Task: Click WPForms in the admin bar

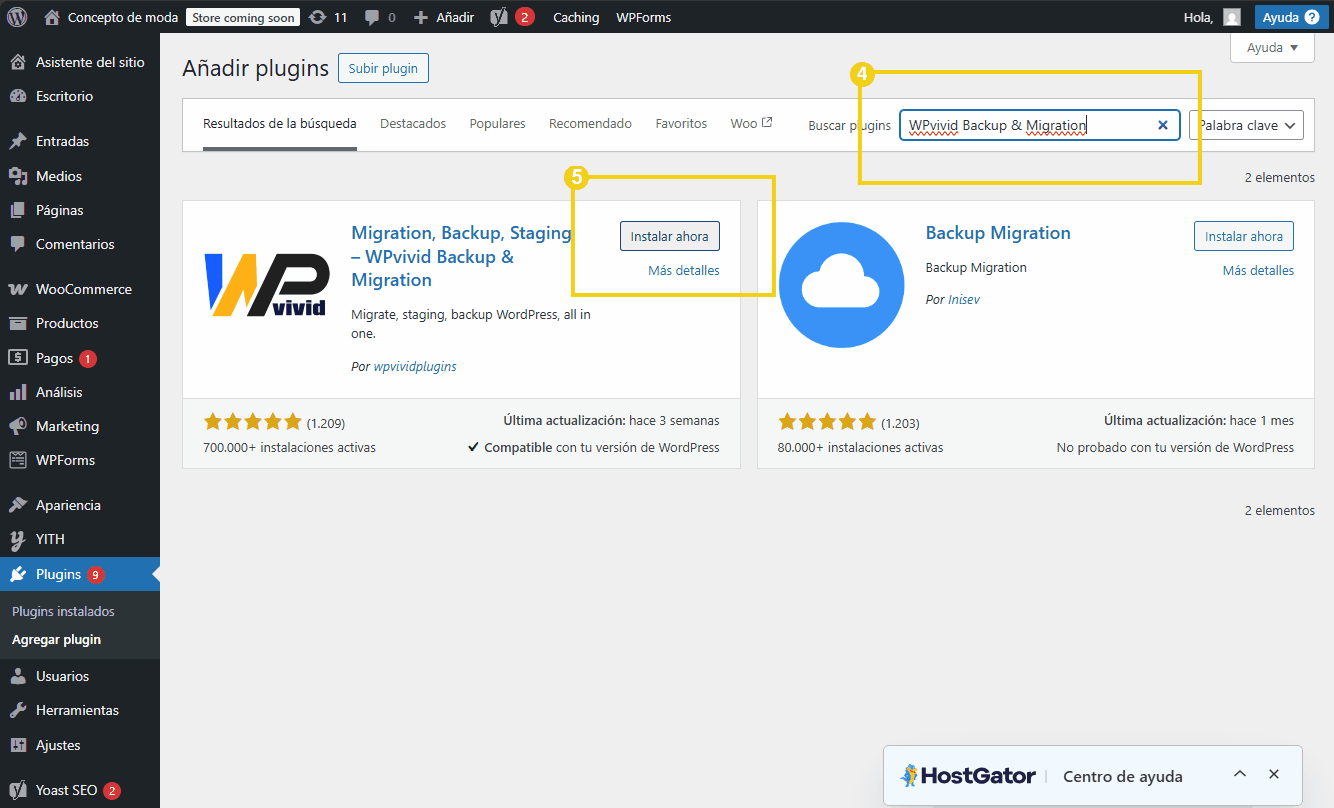Action: [x=644, y=17]
